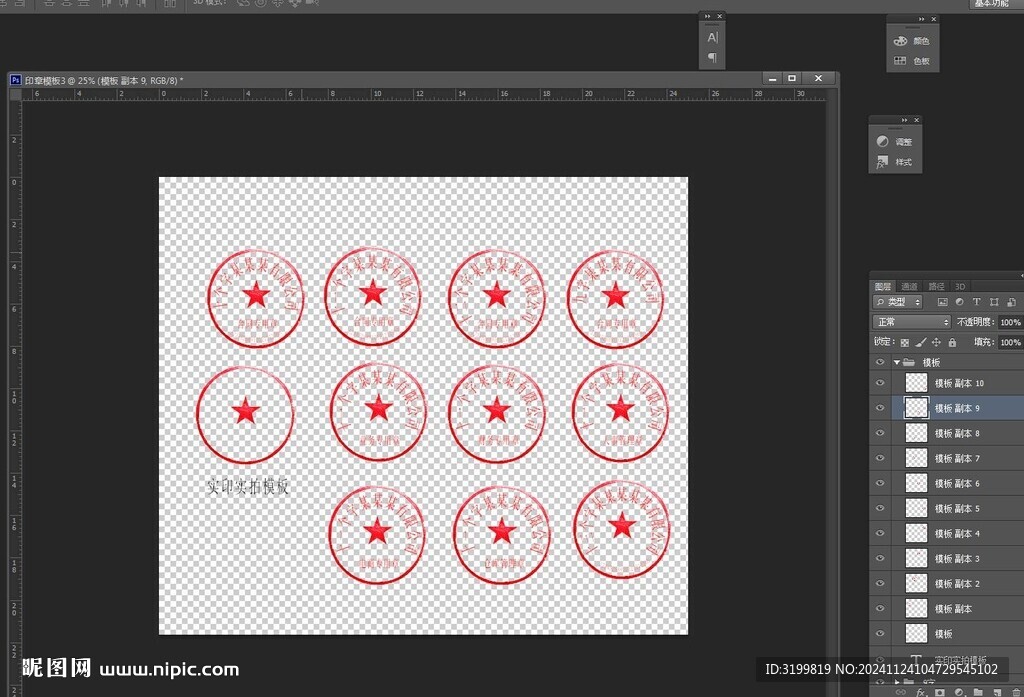Hide the 模板 group via eye icon
This screenshot has height=697, width=1024.
pos(880,362)
